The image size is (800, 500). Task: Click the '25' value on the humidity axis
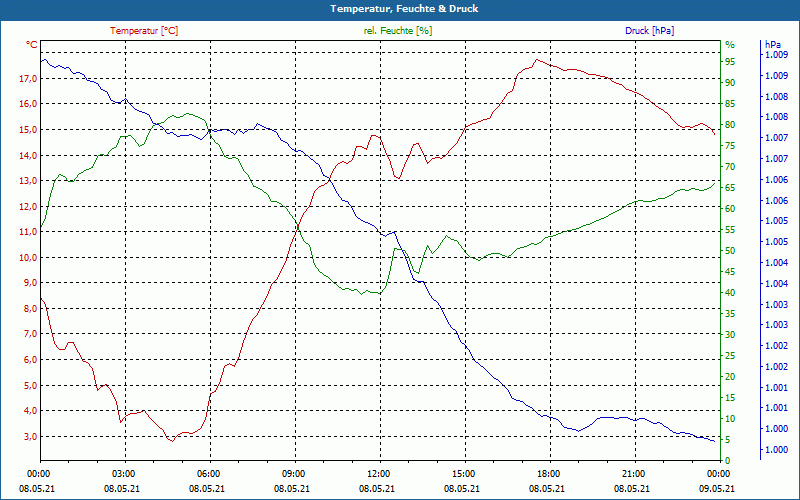[730, 356]
